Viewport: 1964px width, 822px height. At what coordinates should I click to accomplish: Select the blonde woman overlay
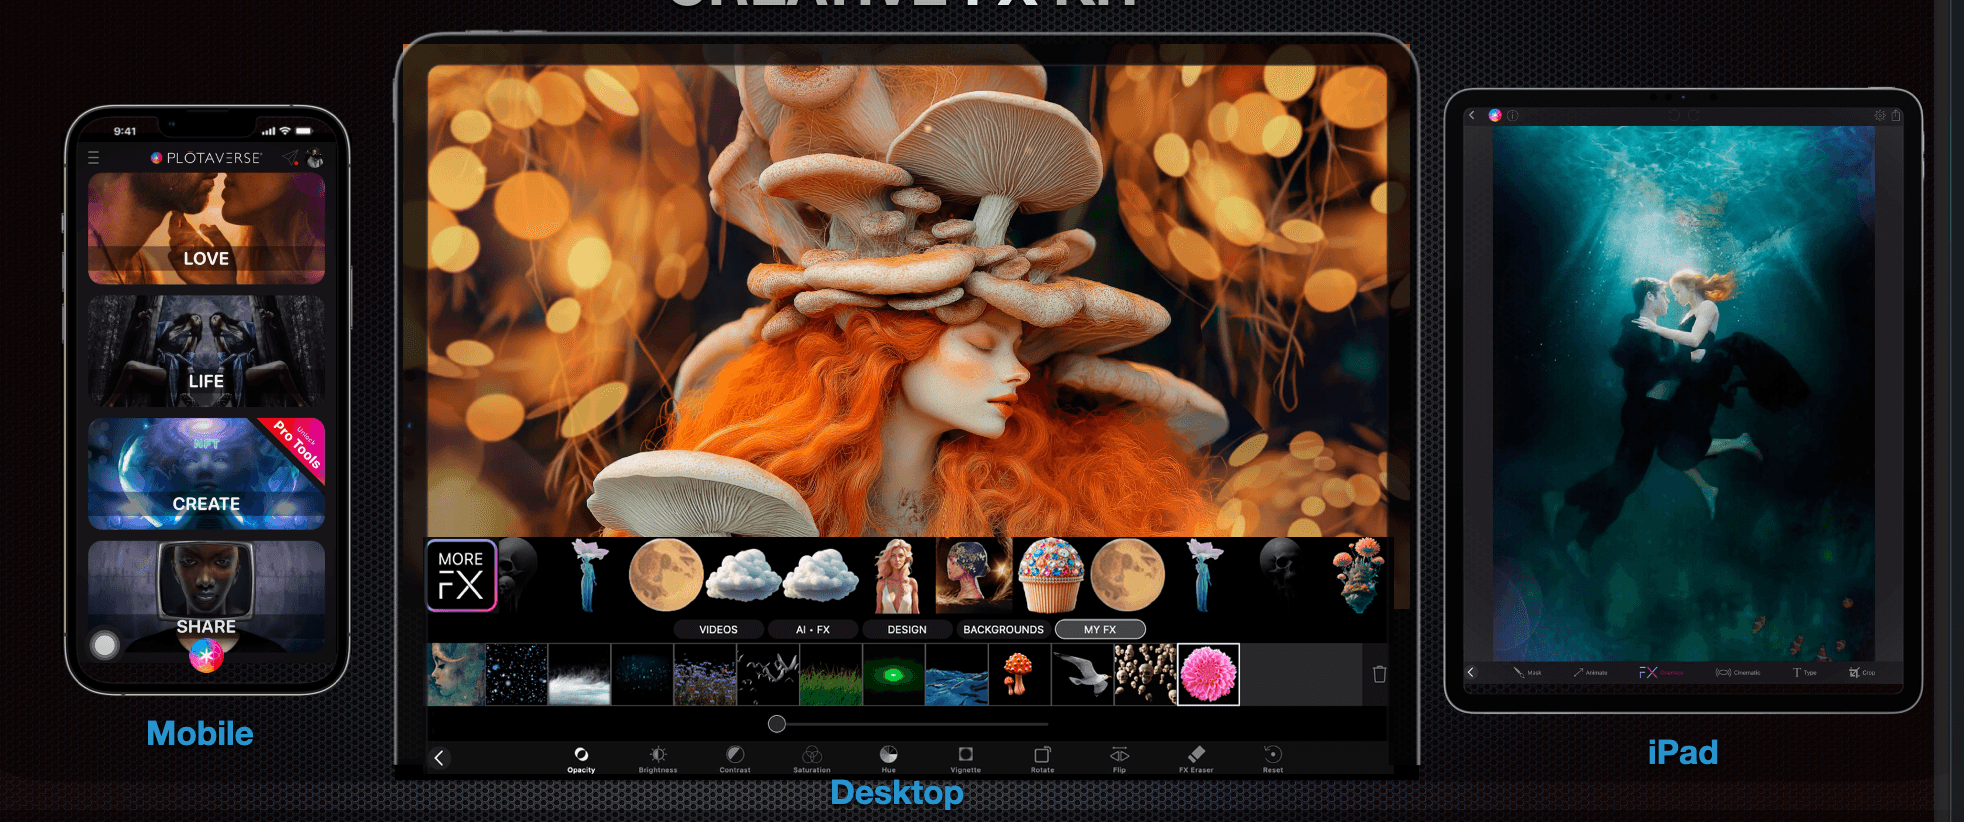point(897,575)
